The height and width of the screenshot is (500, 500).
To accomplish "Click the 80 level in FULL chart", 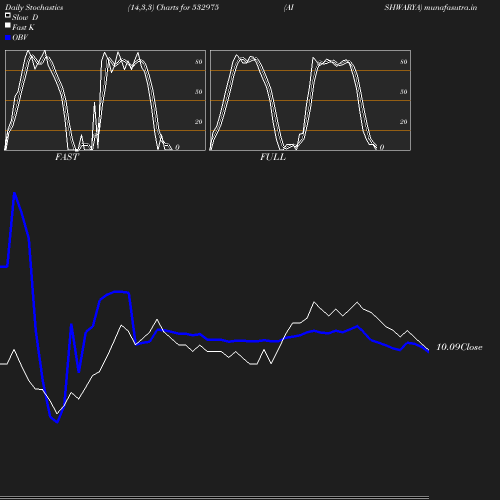I will tap(404, 62).
